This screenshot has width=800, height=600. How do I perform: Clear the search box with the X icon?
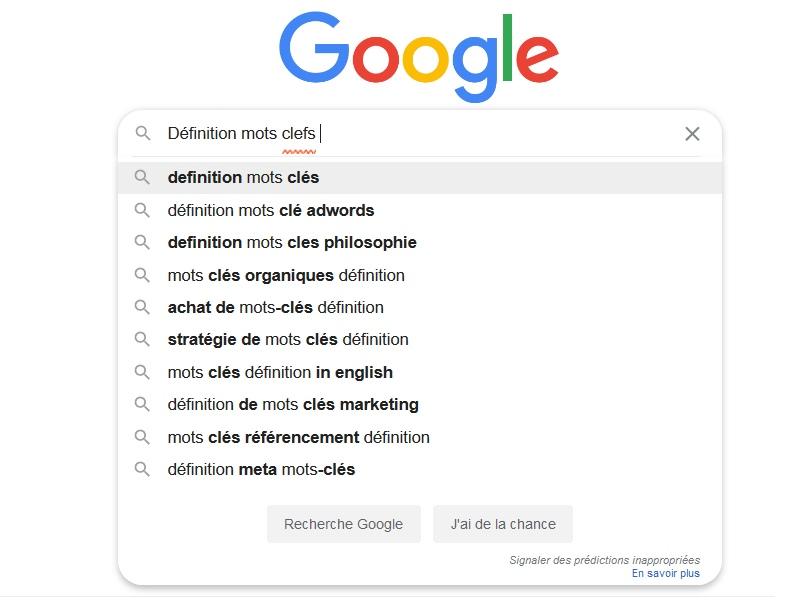692,134
